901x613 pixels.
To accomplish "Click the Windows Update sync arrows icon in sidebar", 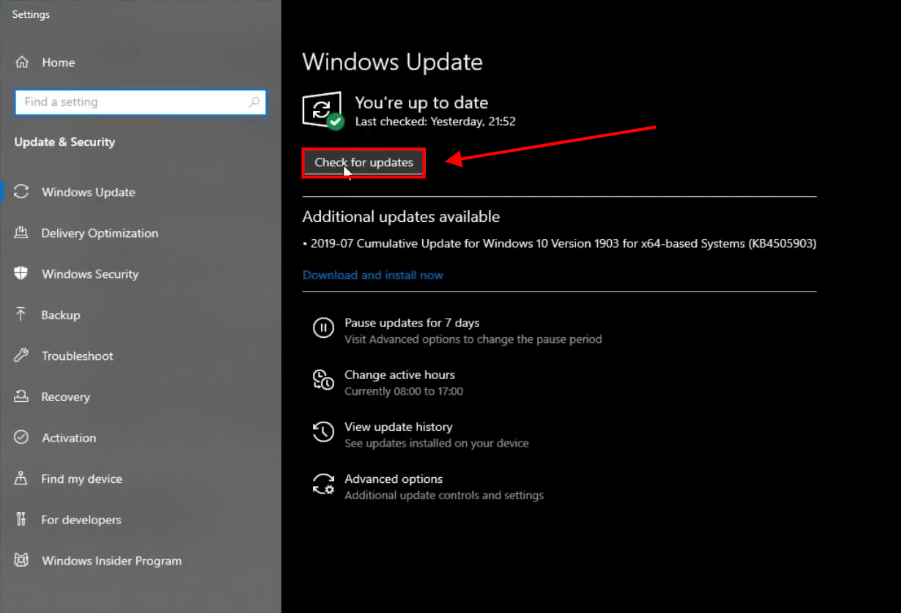I will 21,192.
